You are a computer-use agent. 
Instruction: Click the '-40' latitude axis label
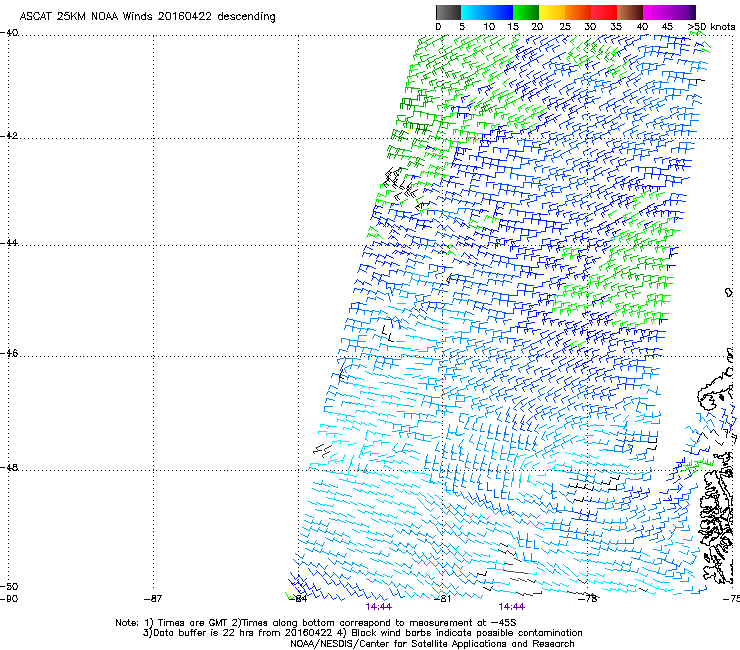(9, 33)
